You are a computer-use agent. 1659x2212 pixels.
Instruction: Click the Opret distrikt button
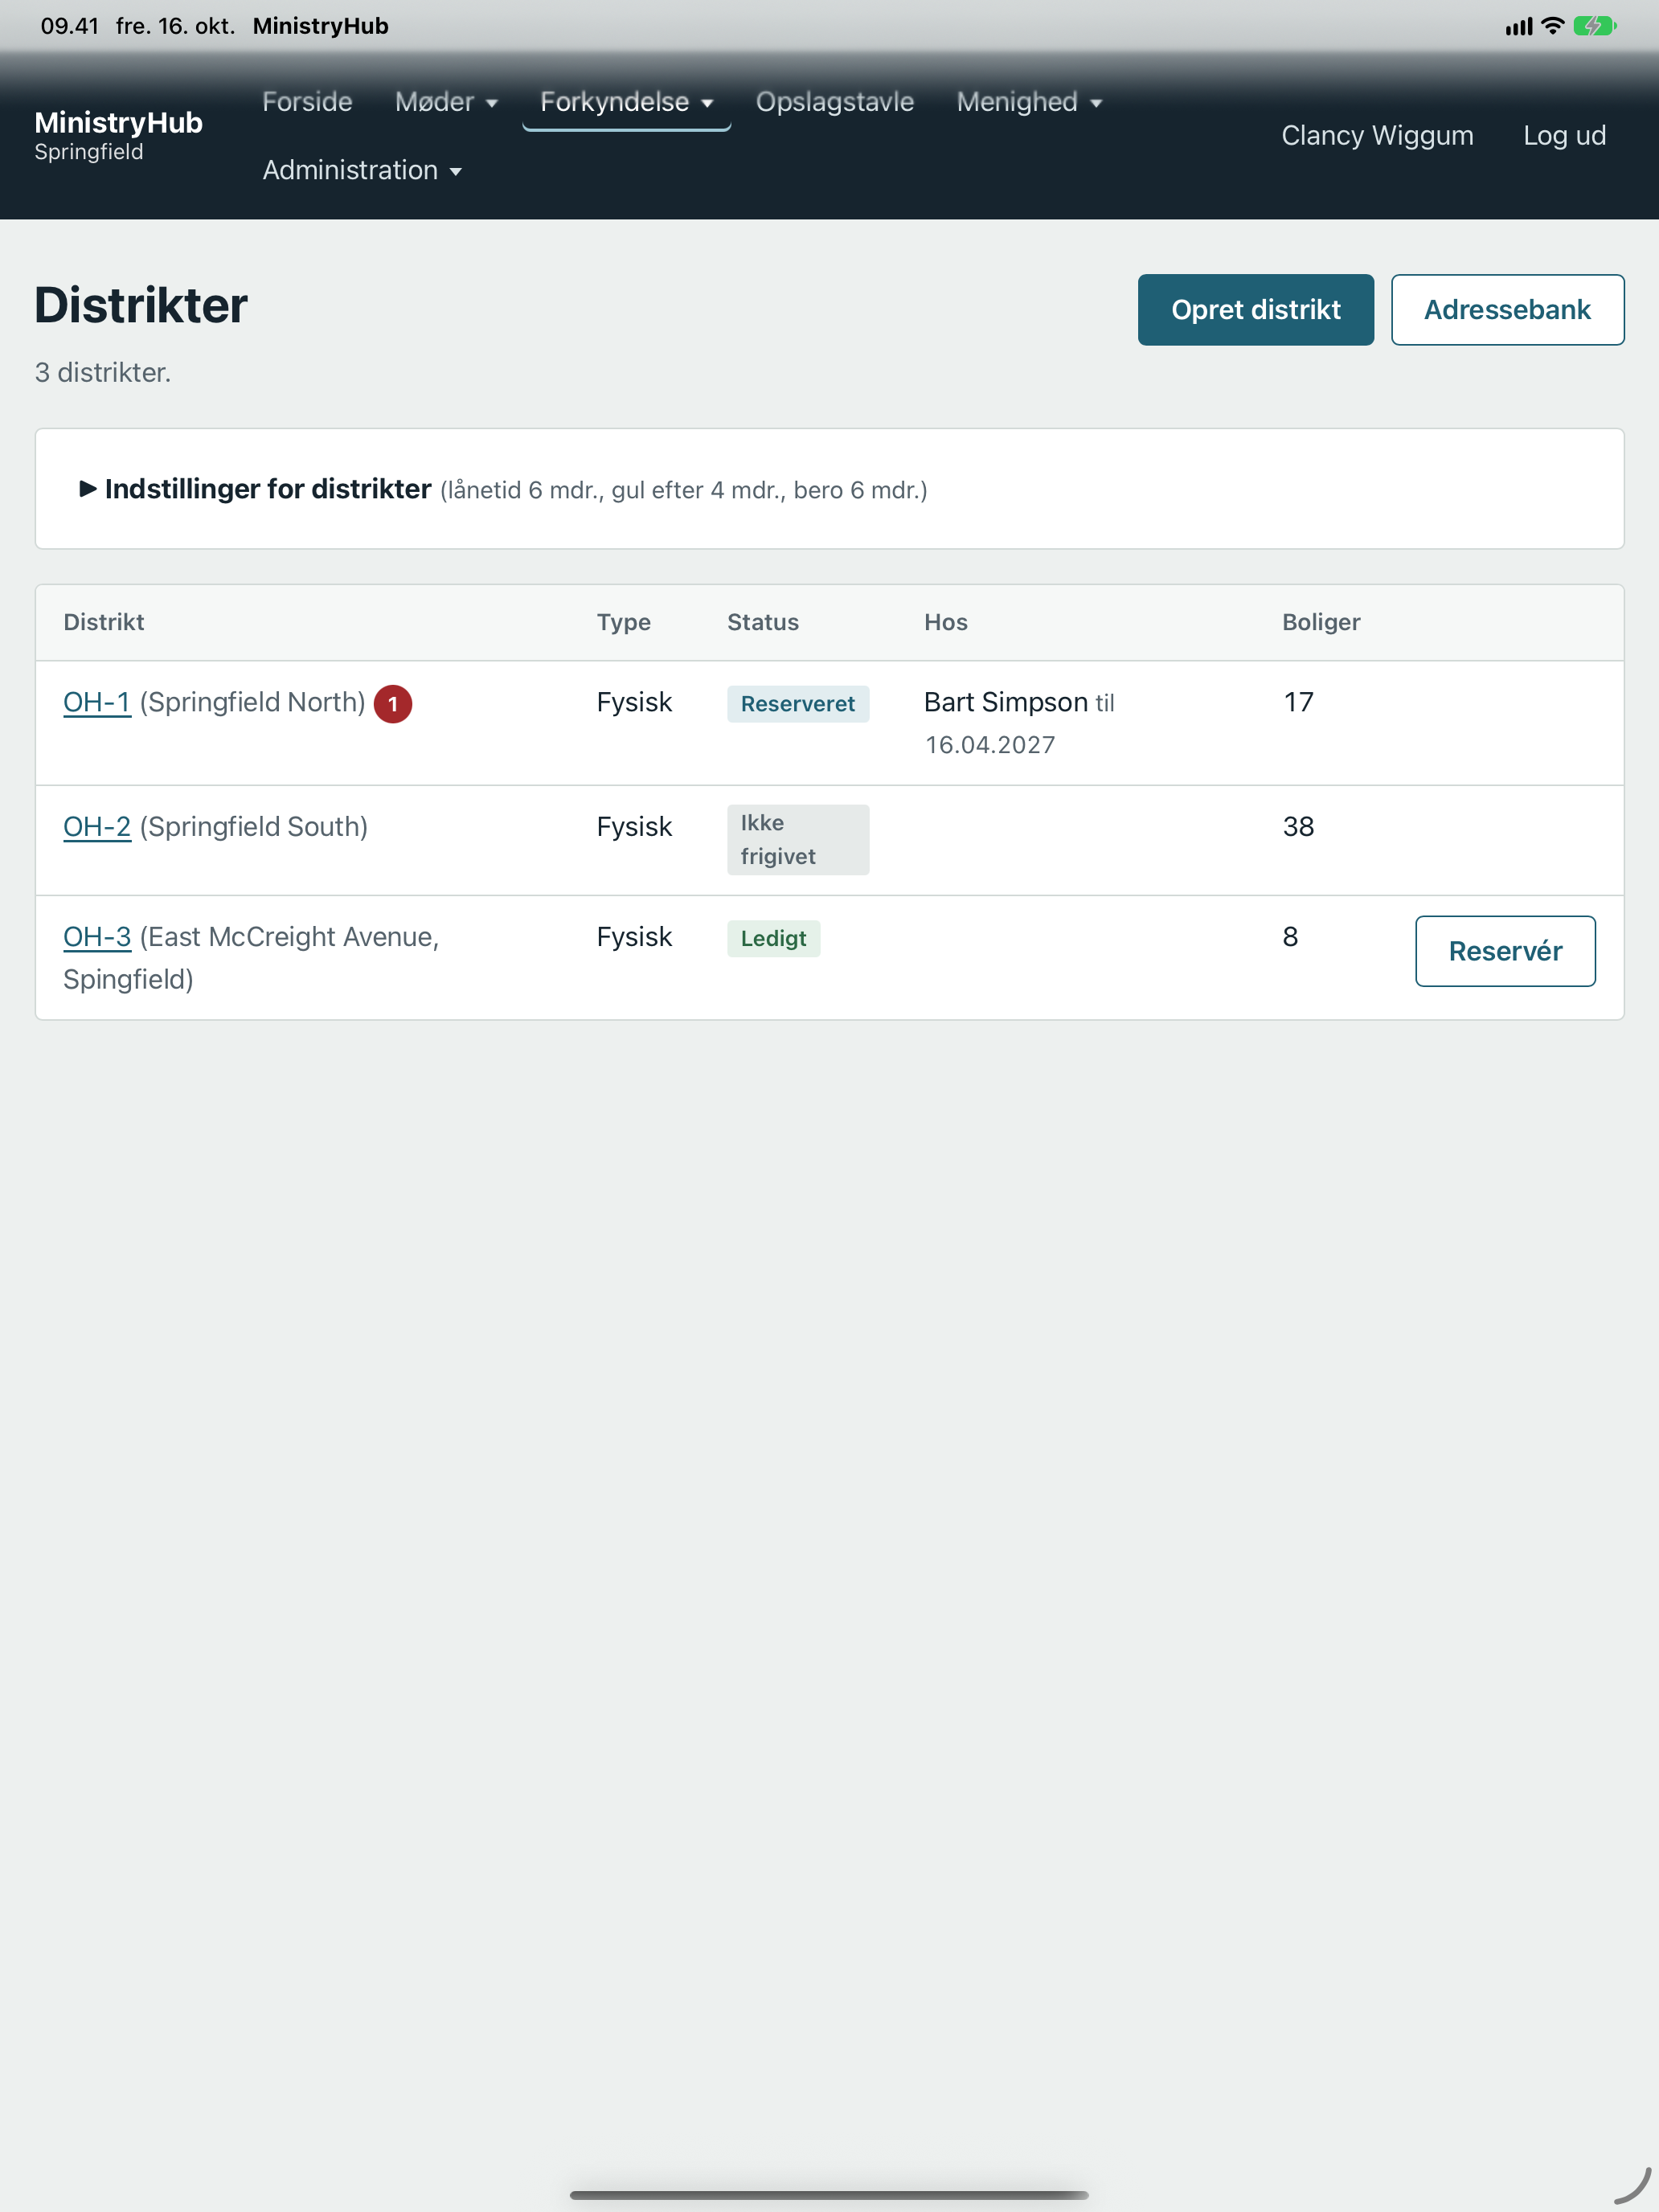(x=1255, y=310)
